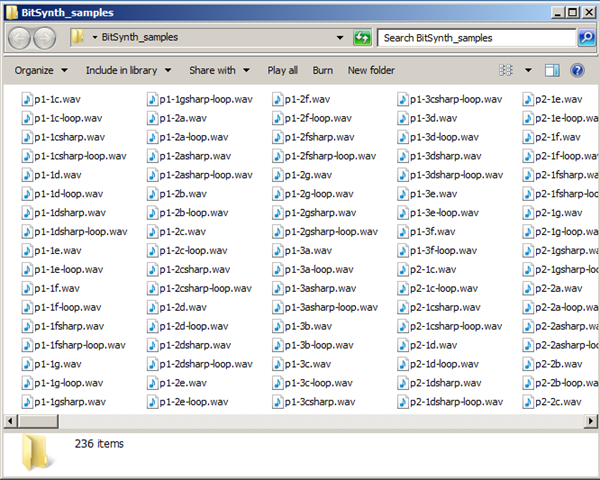Change view with the view icon button

point(506,70)
